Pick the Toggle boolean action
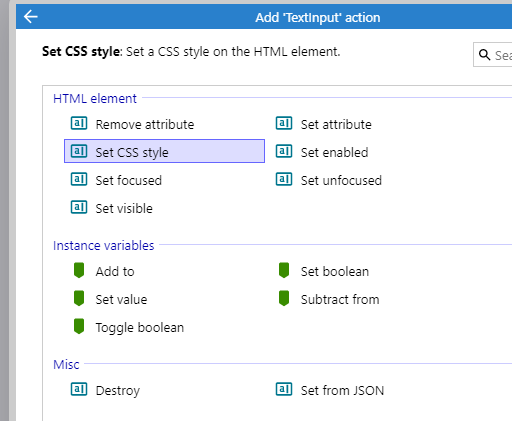The width and height of the screenshot is (512, 421). pyautogui.click(x=140, y=328)
